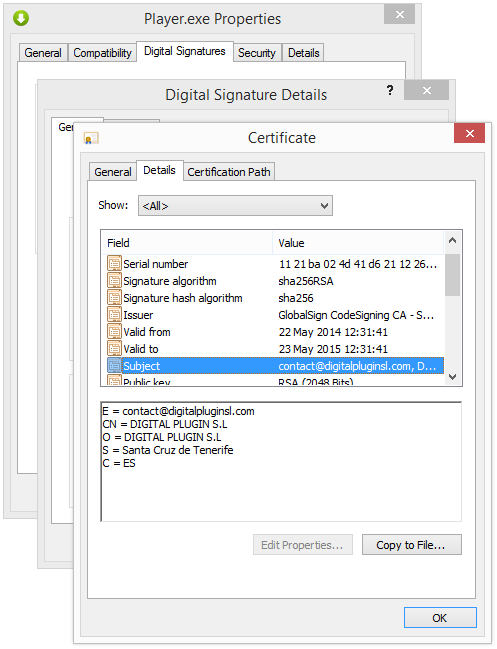The image size is (497, 649).
Task: Open Details tab in Player.exe Properties
Action: coord(303,53)
